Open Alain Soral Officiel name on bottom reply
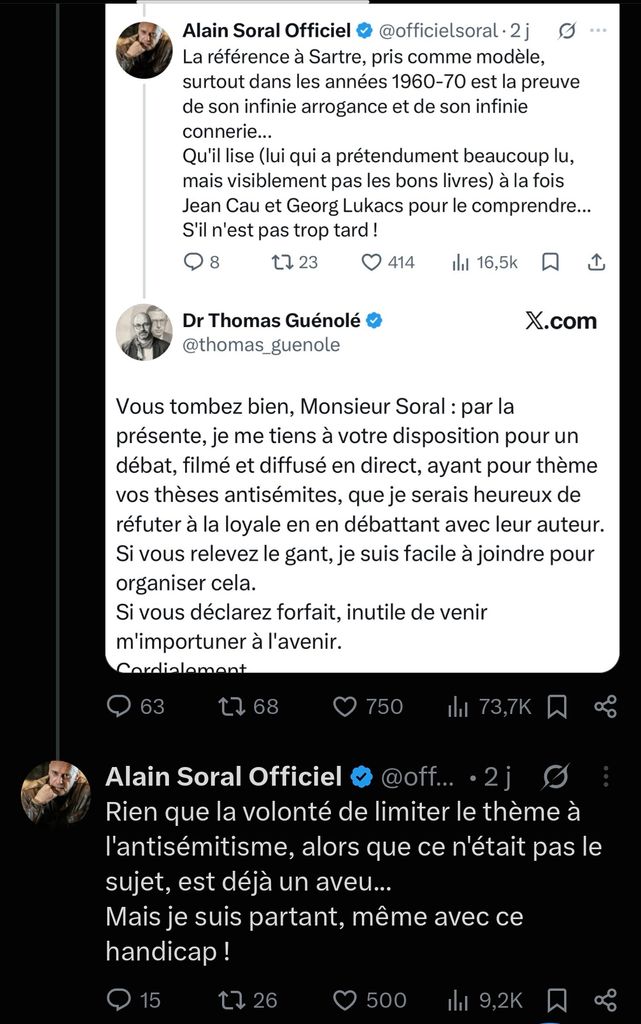Viewport: 641px width, 1024px height. click(x=224, y=776)
